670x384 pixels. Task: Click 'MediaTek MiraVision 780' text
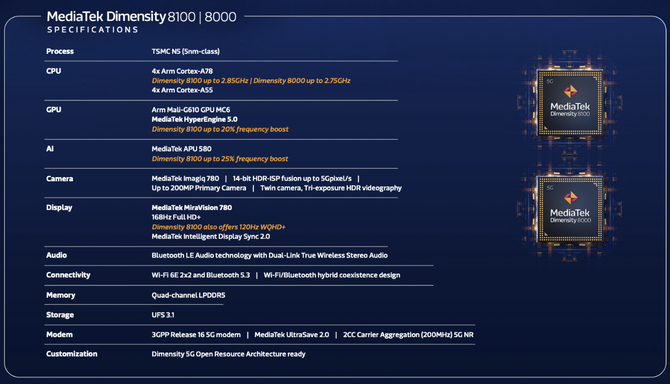tap(192, 208)
